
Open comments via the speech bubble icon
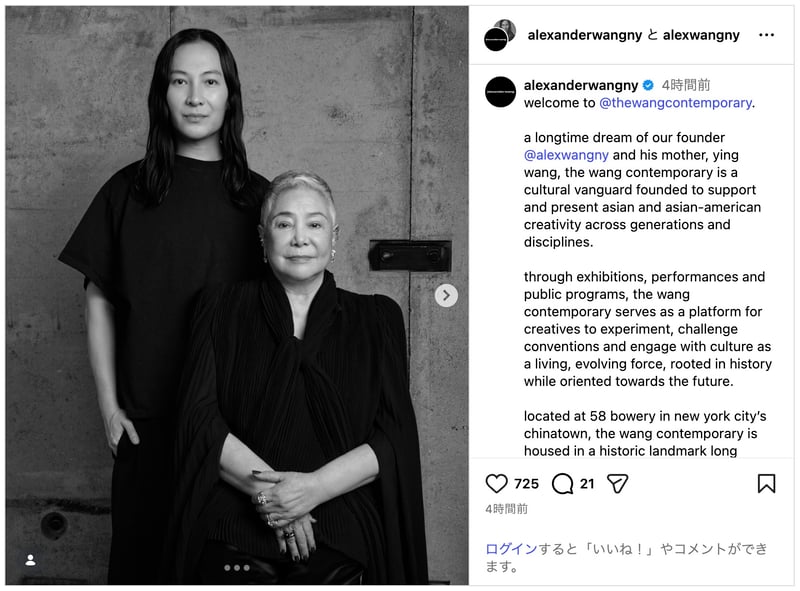pos(562,483)
